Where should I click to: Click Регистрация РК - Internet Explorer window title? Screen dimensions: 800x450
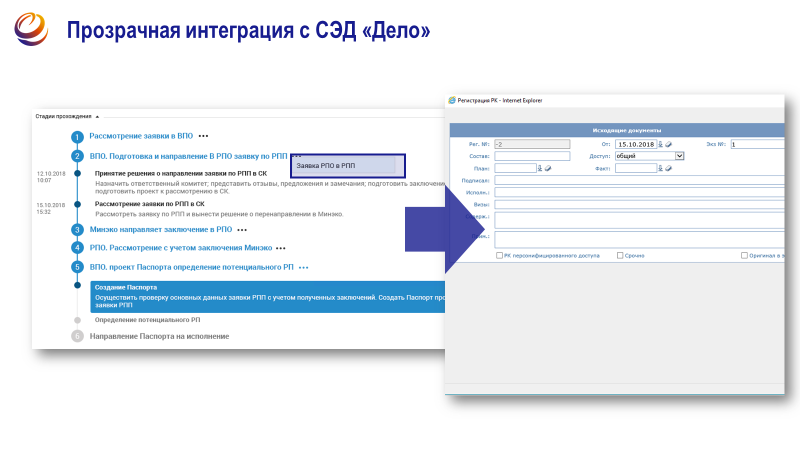click(x=499, y=101)
